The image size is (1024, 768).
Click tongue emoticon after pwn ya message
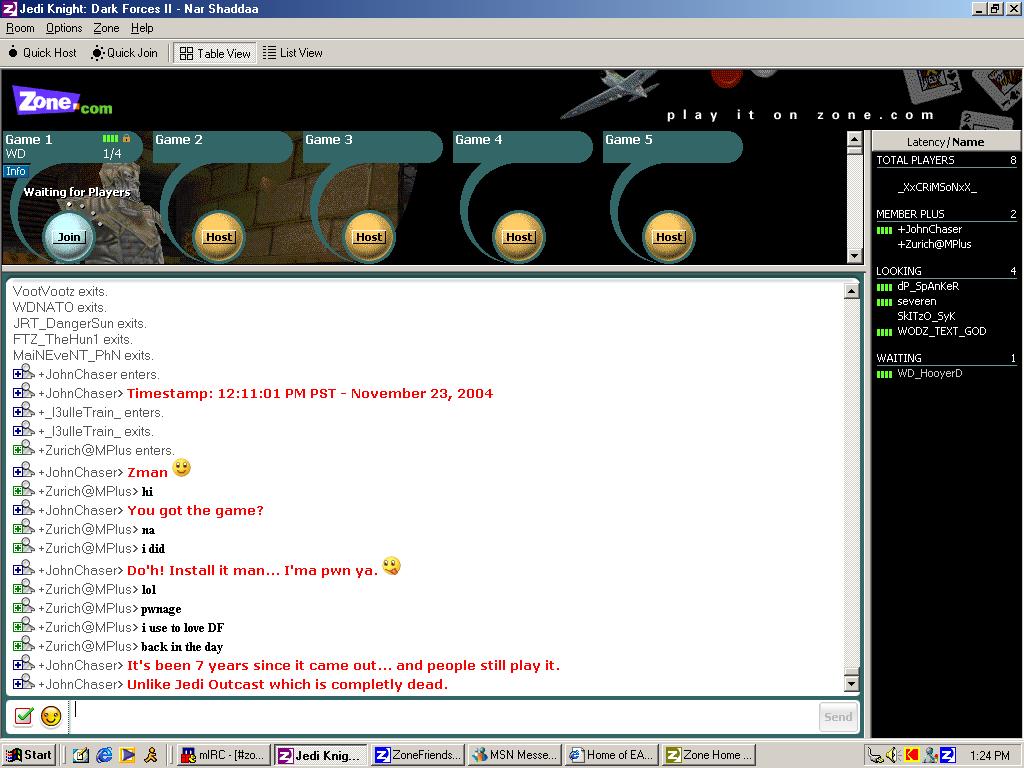point(391,566)
